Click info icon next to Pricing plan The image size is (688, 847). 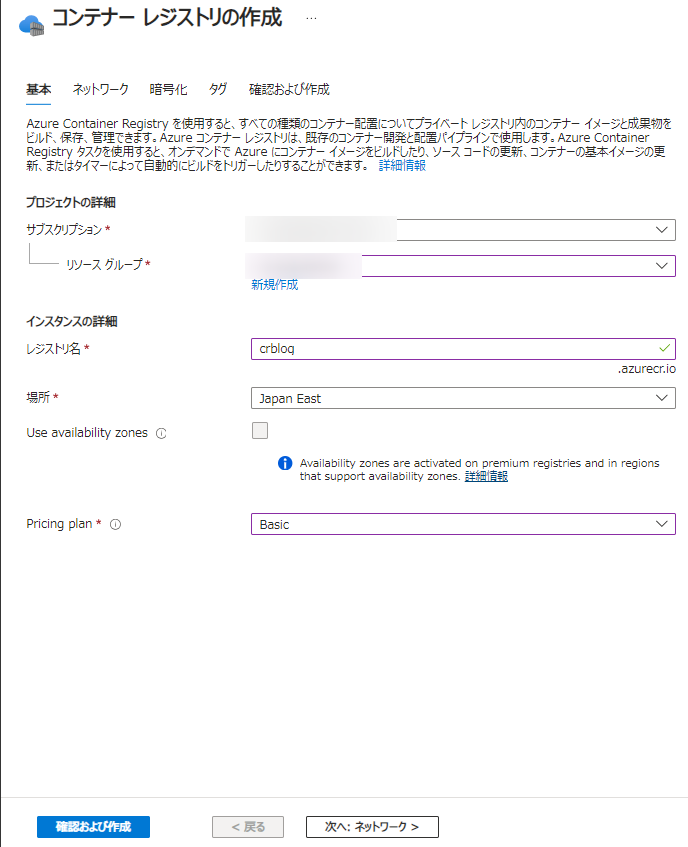(116, 525)
